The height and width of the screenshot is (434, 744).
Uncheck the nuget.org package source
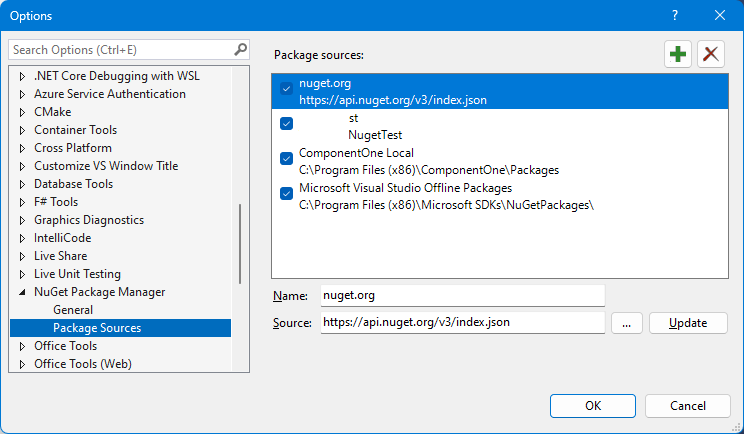coord(287,88)
